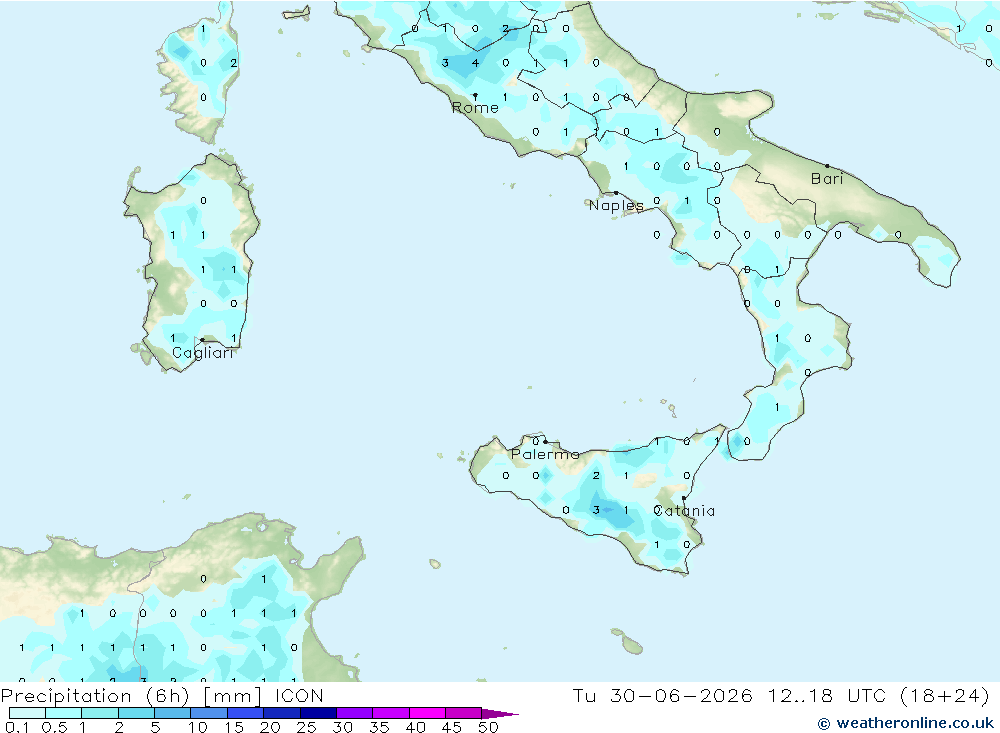This screenshot has width=1000, height=733.
Task: Pick the 45–50 mm legend swatch
Action: pyautogui.click(x=464, y=713)
